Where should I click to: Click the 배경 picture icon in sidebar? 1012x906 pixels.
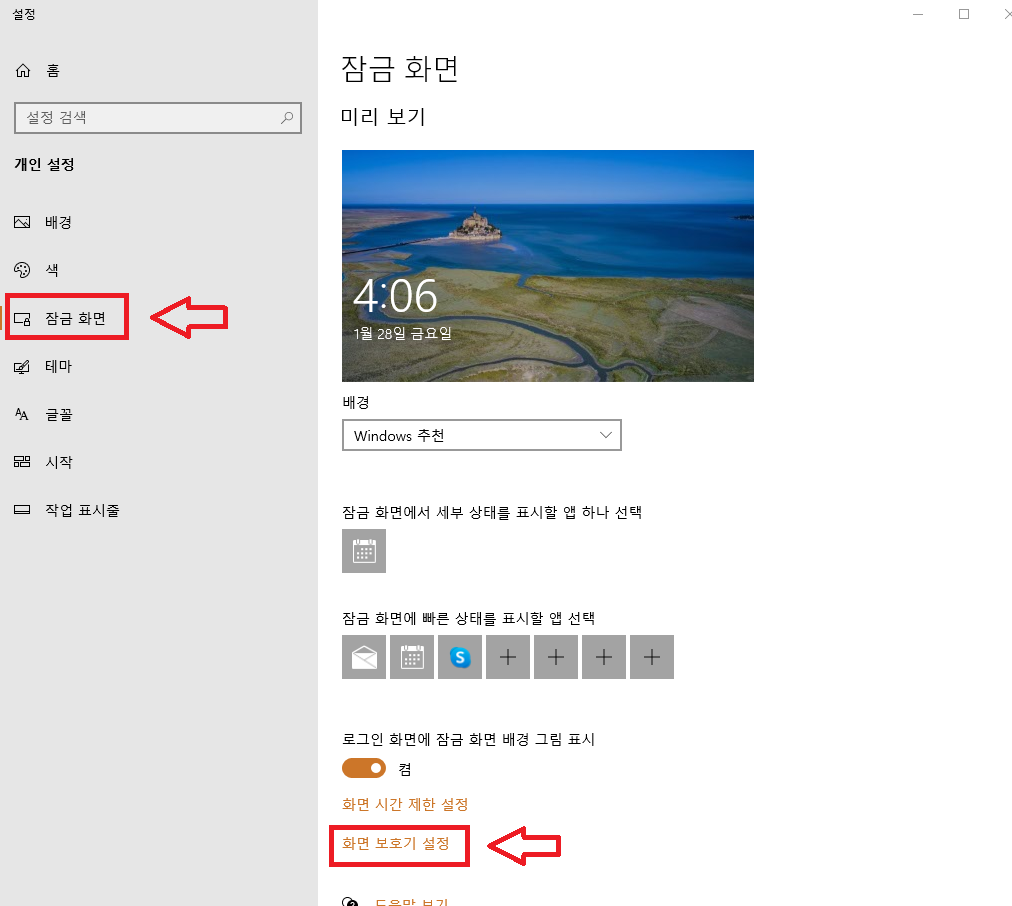point(22,223)
